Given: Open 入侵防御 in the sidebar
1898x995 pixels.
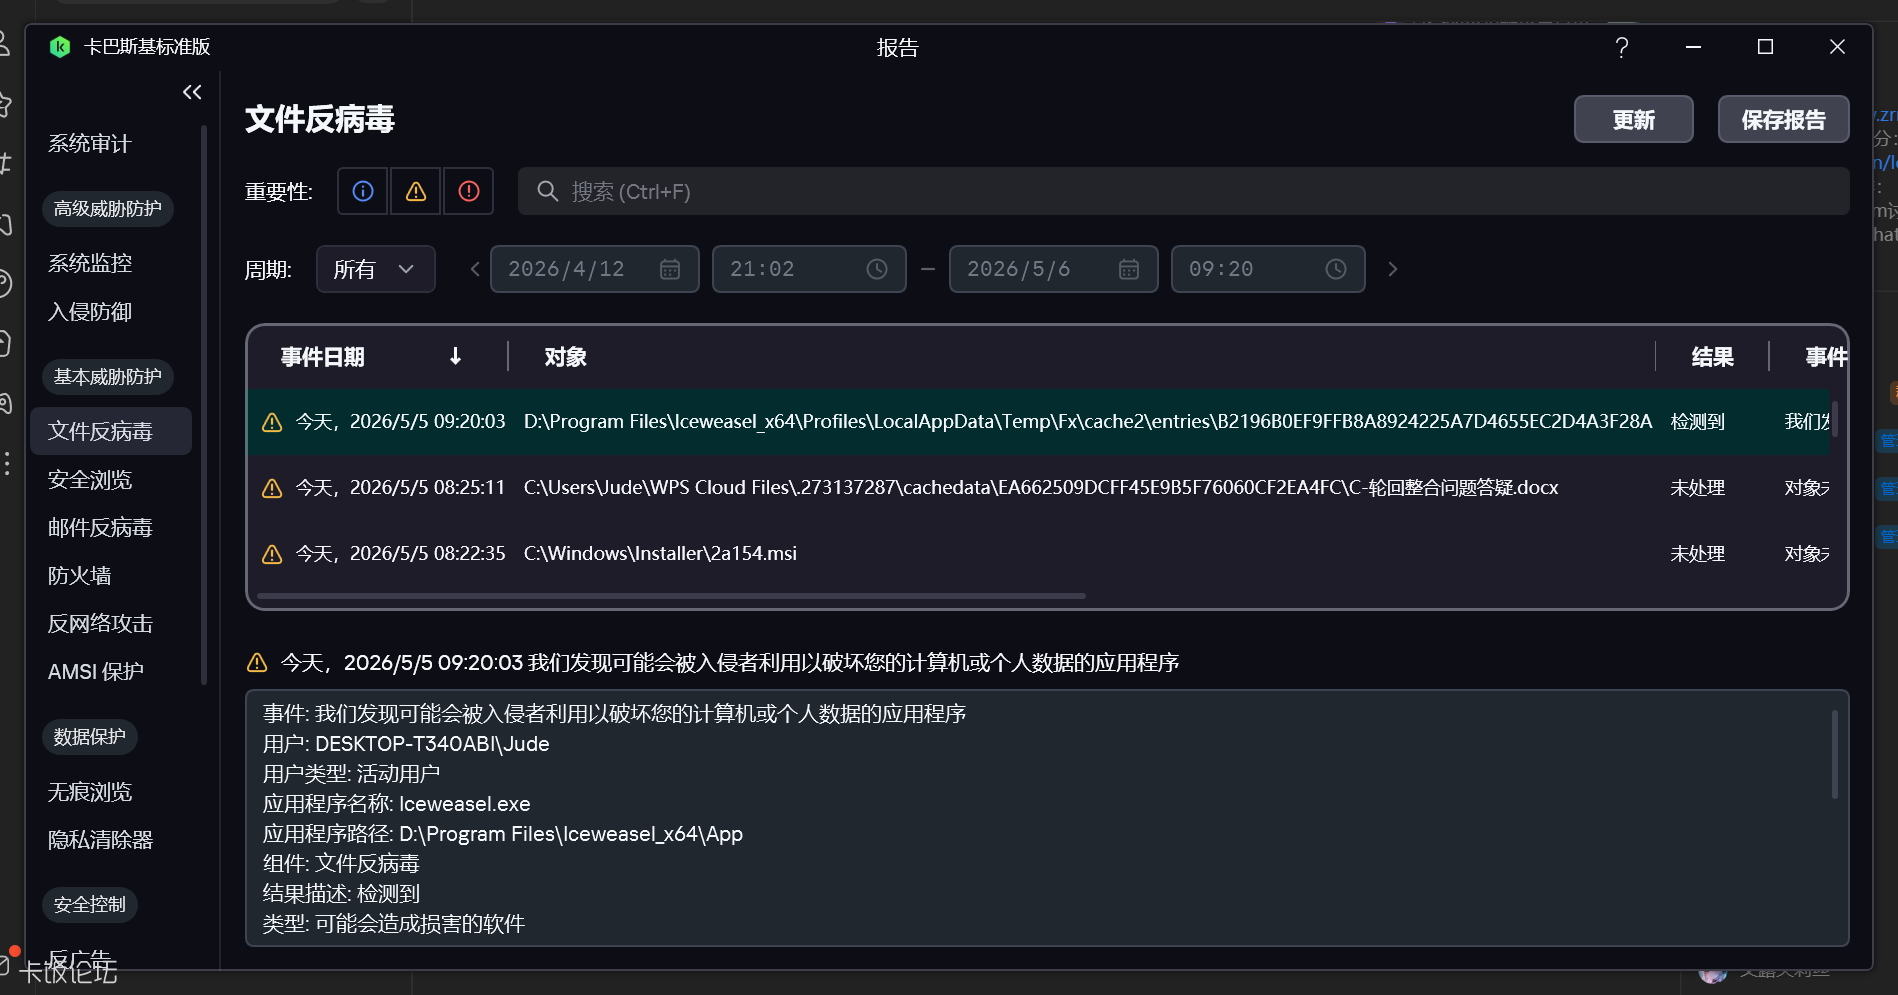Looking at the screenshot, I should [x=90, y=312].
